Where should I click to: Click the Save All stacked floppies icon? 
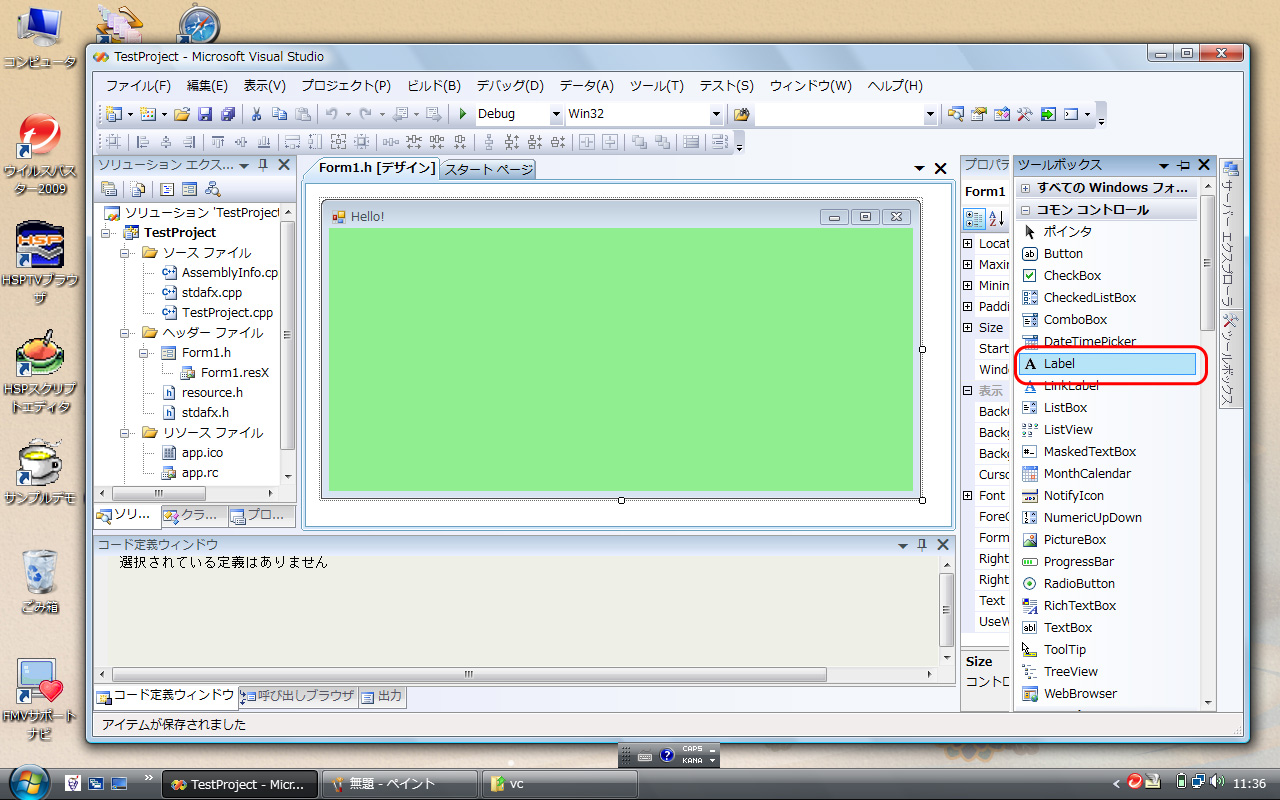pyautogui.click(x=228, y=114)
